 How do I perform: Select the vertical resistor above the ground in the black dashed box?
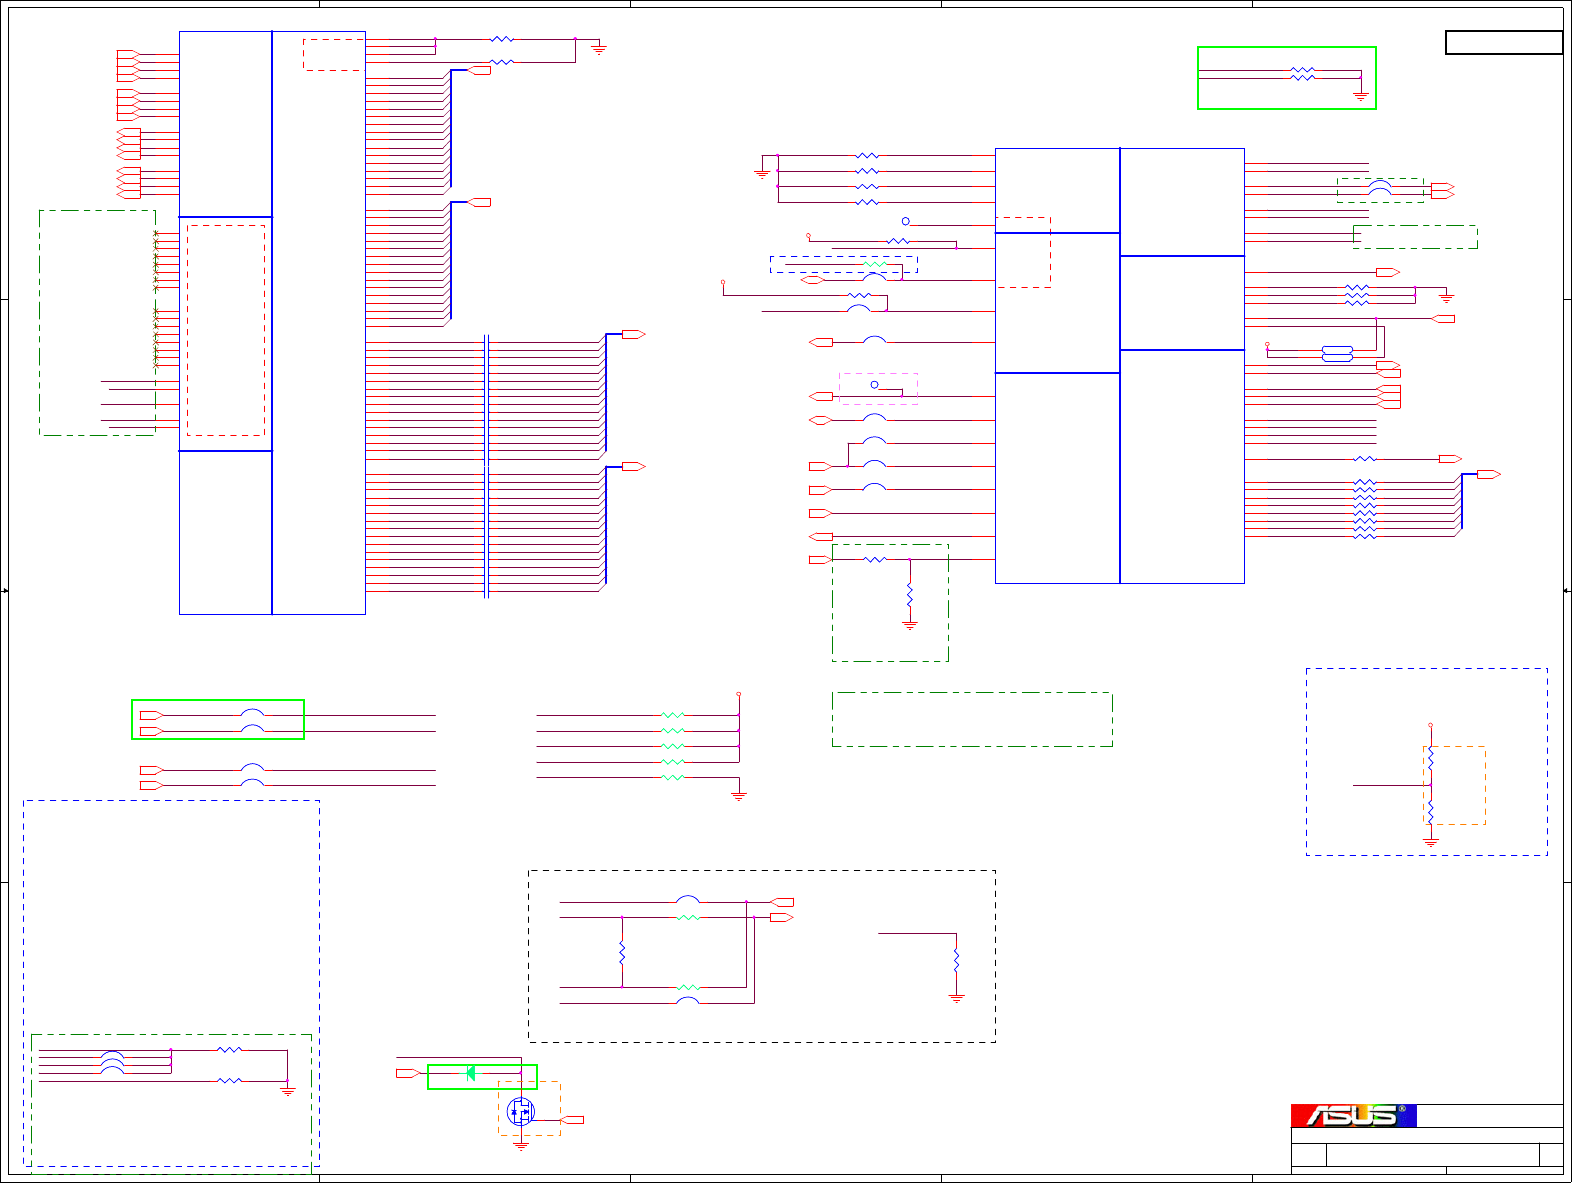click(x=956, y=961)
